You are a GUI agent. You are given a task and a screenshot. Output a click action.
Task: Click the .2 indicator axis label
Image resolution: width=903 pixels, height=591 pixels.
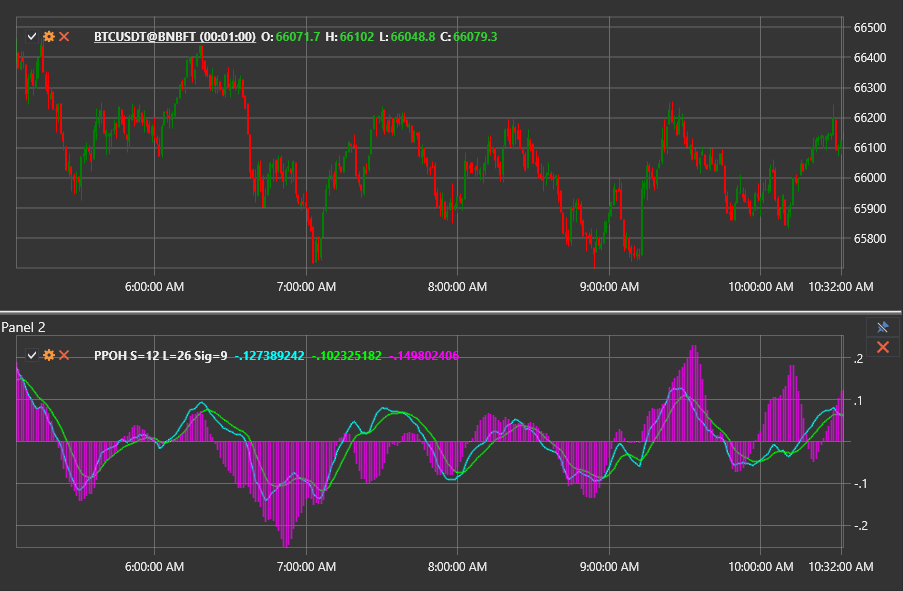859,358
